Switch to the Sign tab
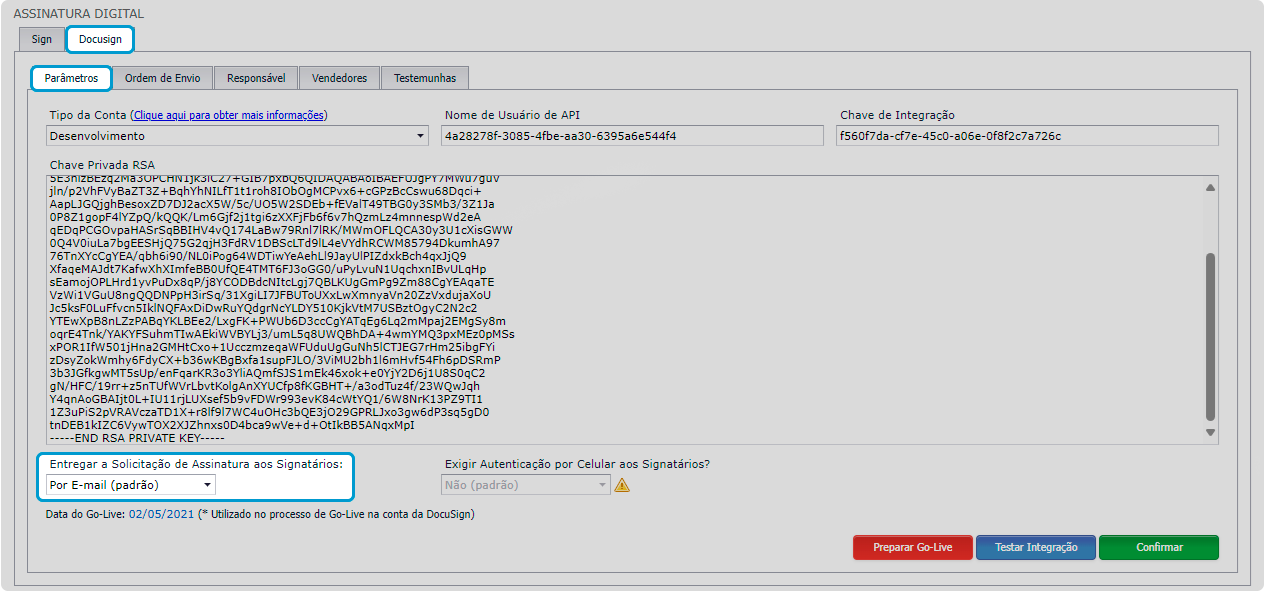Image resolution: width=1265 pixels, height=593 pixels. tap(41, 40)
